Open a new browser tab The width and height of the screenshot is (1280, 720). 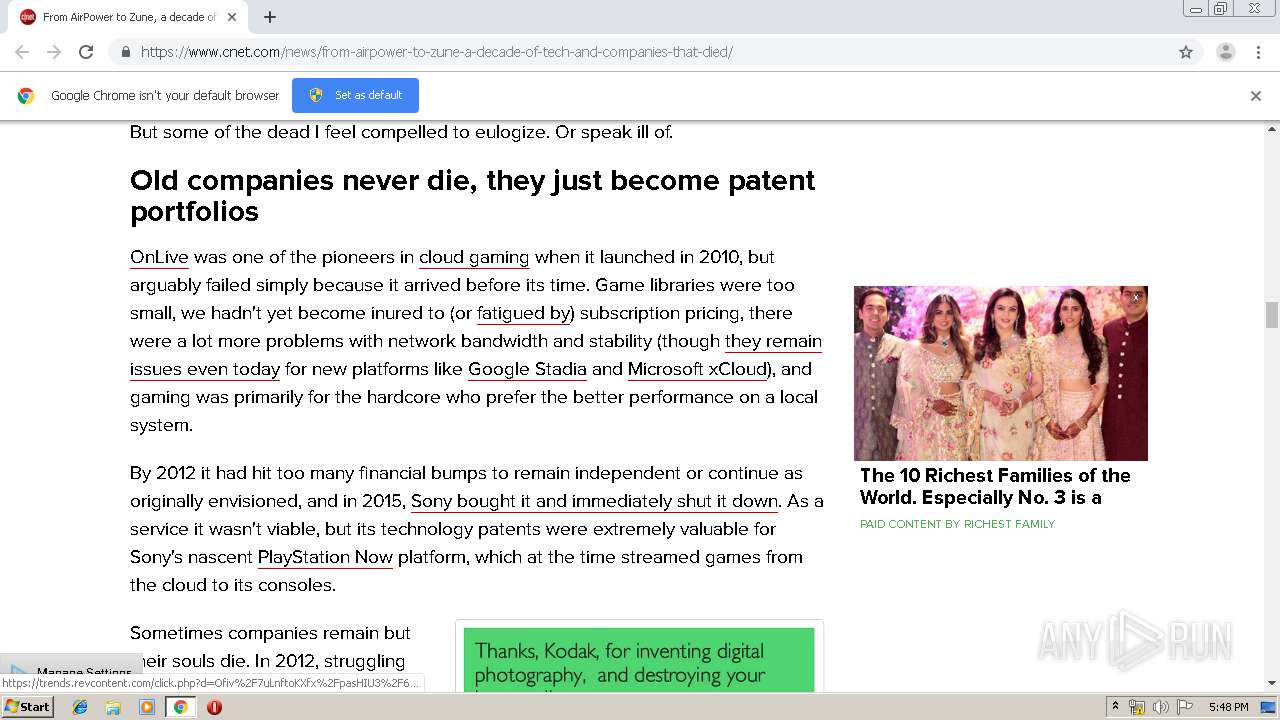click(x=270, y=17)
